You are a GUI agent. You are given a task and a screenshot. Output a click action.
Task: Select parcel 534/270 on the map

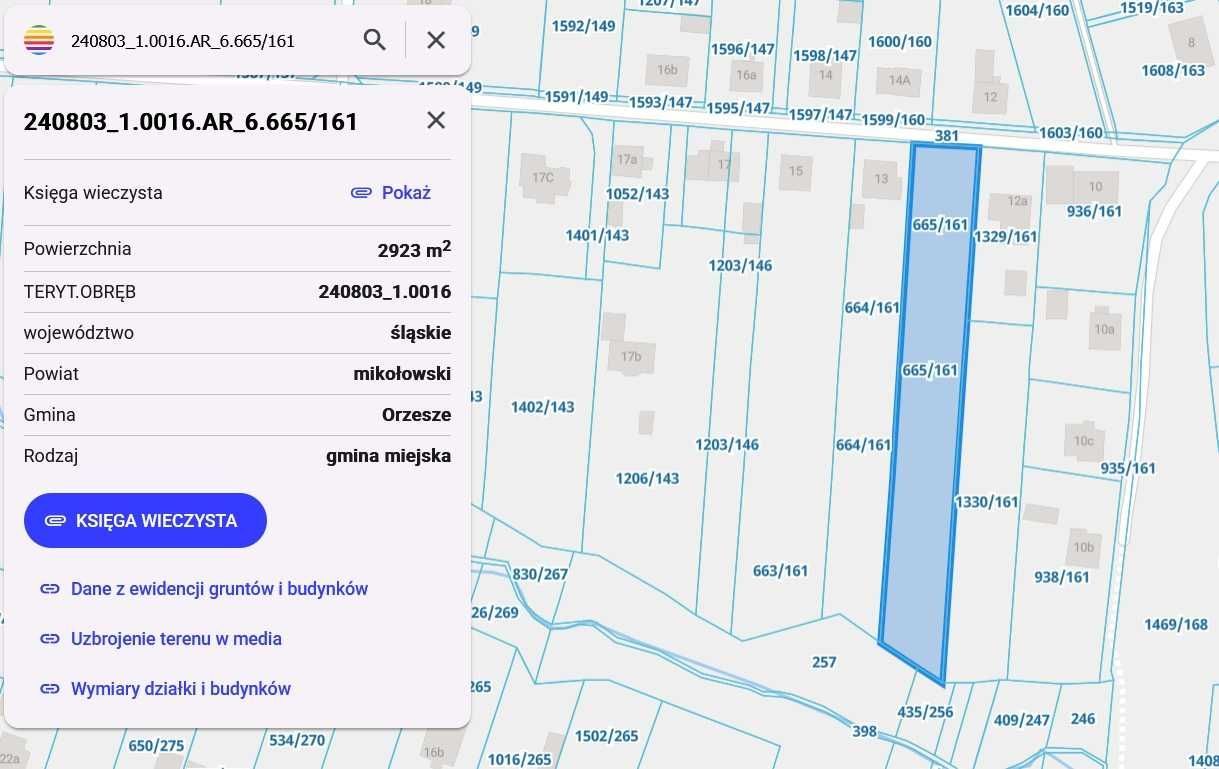pyautogui.click(x=297, y=741)
